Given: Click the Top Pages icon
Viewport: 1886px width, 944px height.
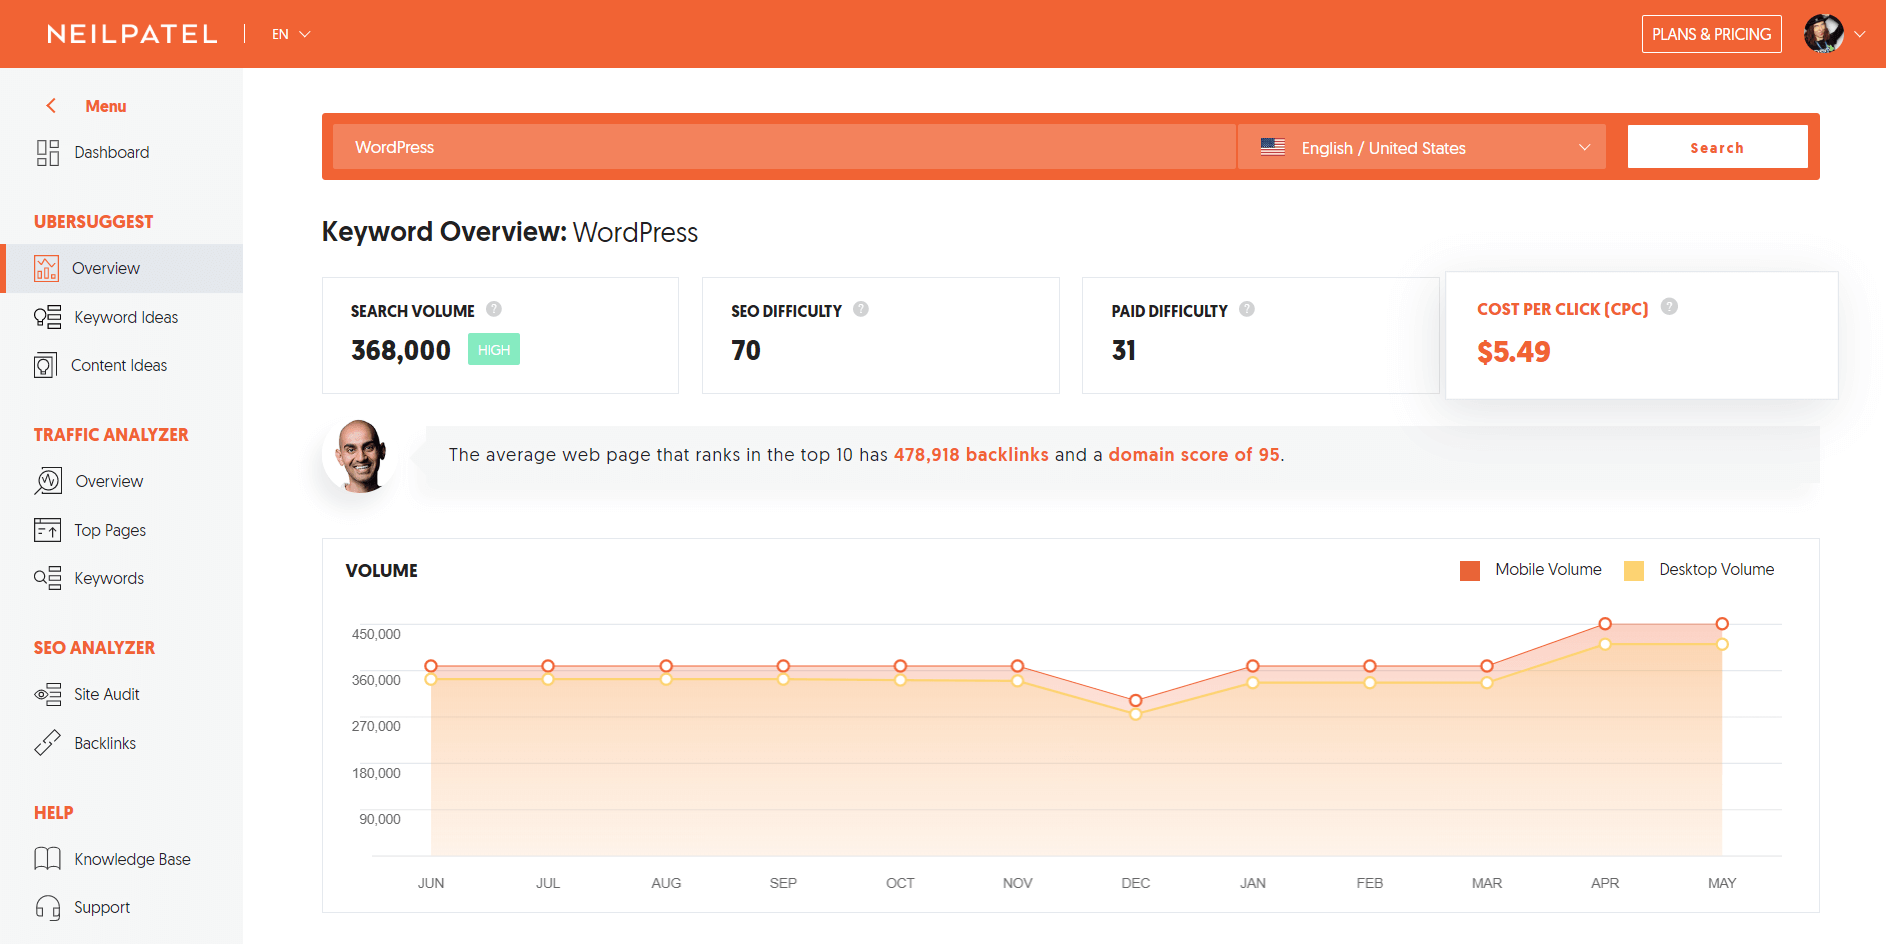Looking at the screenshot, I should tap(47, 529).
